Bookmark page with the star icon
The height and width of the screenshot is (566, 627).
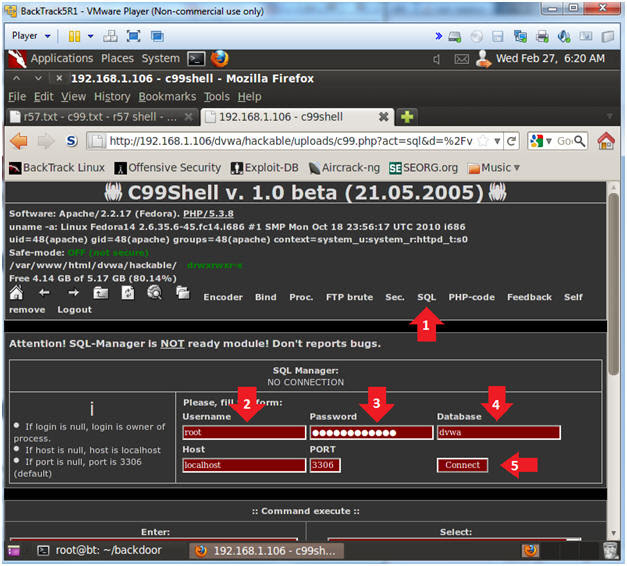[x=483, y=141]
